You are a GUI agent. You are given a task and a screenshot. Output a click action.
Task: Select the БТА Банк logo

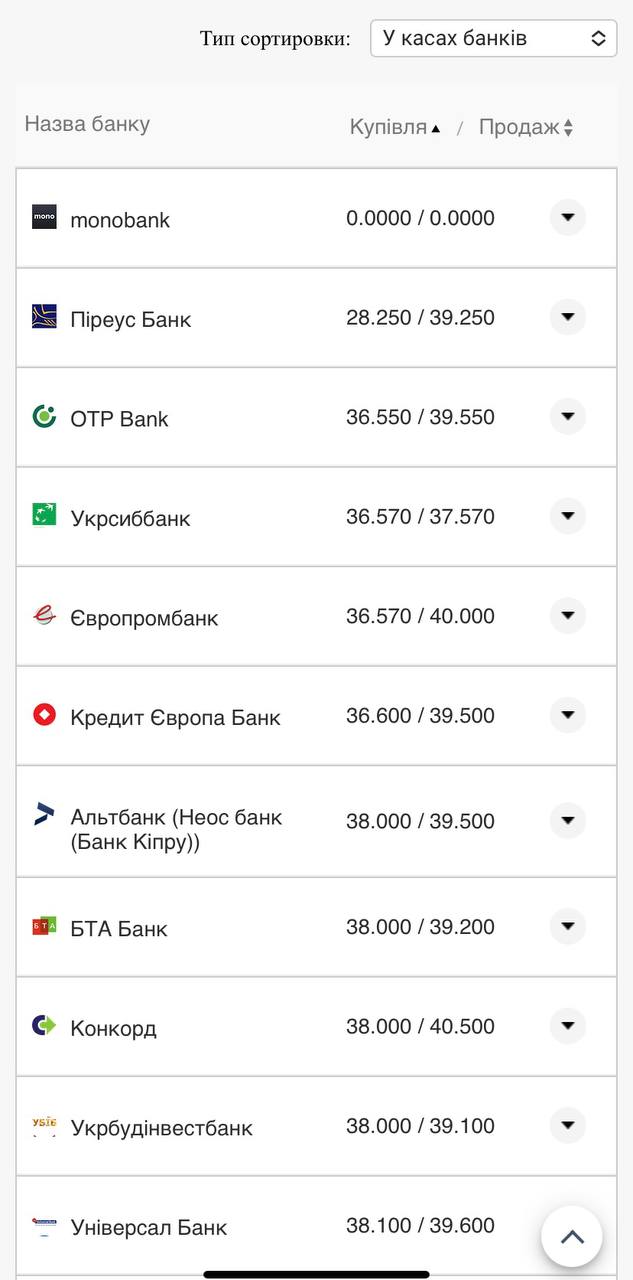[42, 926]
